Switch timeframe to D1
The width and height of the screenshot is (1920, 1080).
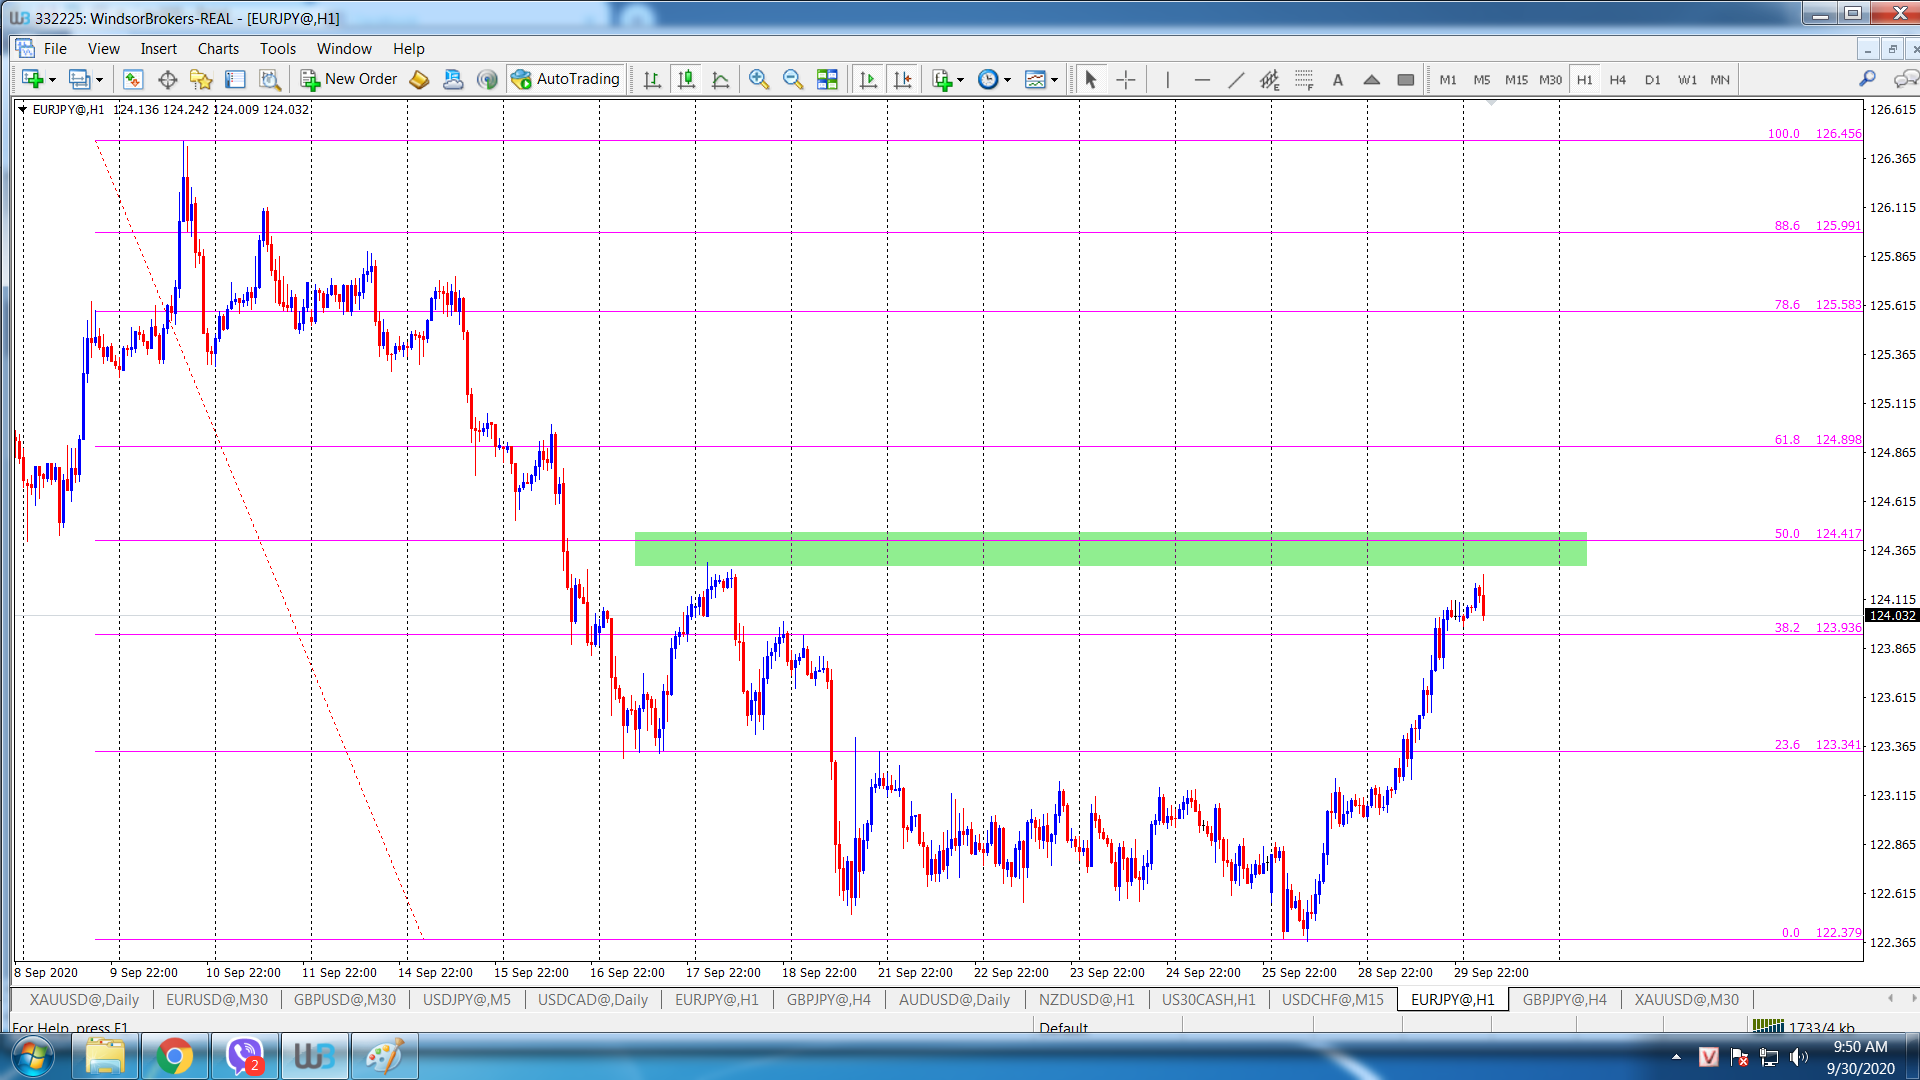pos(1652,79)
